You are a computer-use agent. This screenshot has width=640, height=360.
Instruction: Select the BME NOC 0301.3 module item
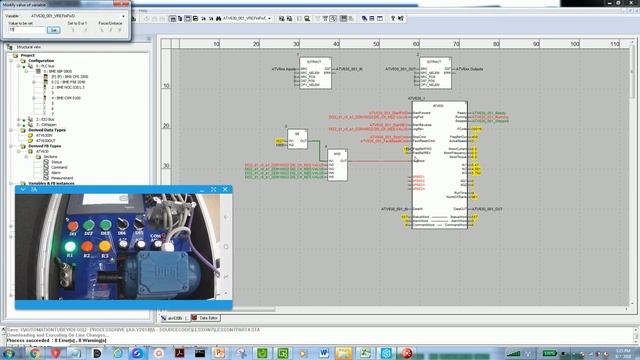coord(68,87)
